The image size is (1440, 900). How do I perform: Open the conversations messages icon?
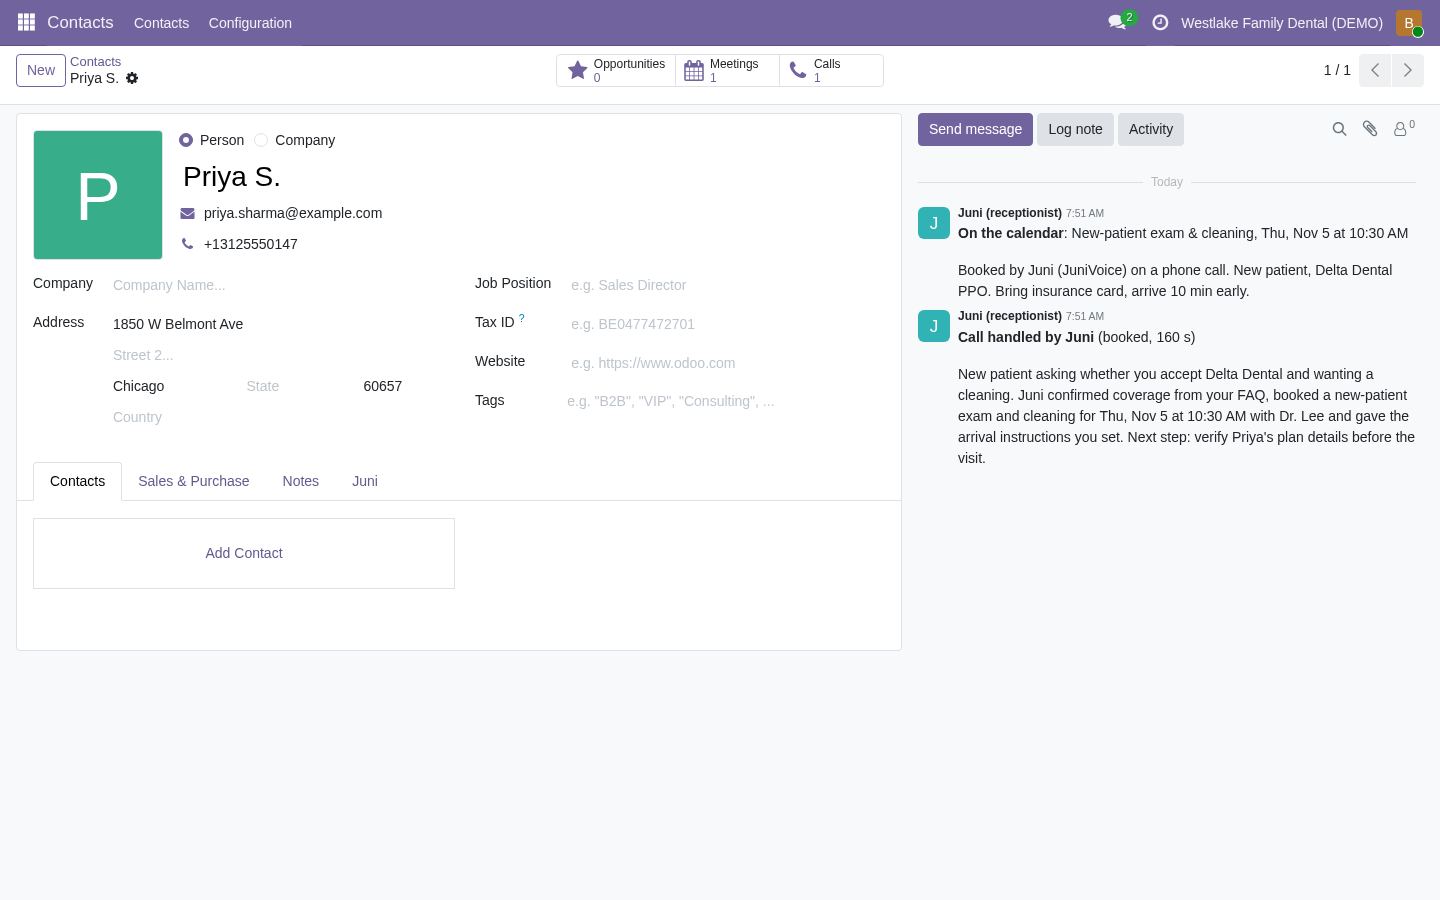click(1117, 22)
